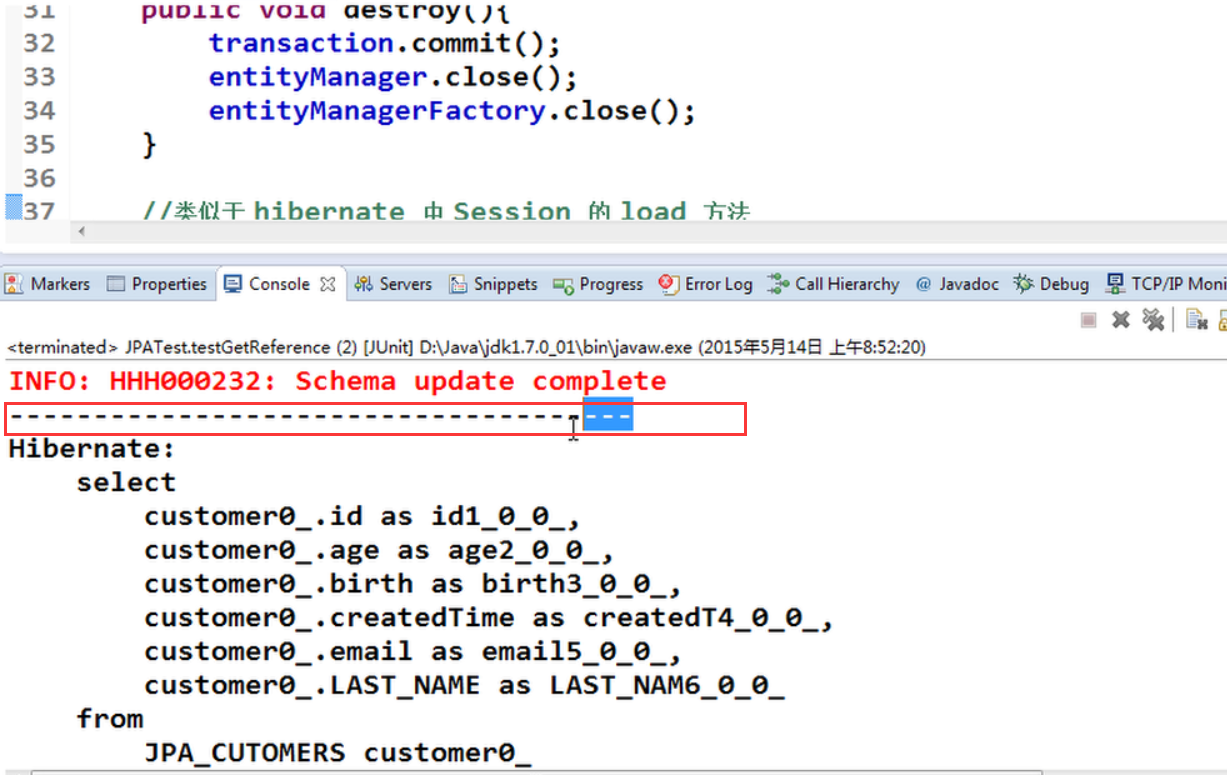Click line number 34 in the gutter
The height and width of the screenshot is (775, 1227).
point(39,110)
